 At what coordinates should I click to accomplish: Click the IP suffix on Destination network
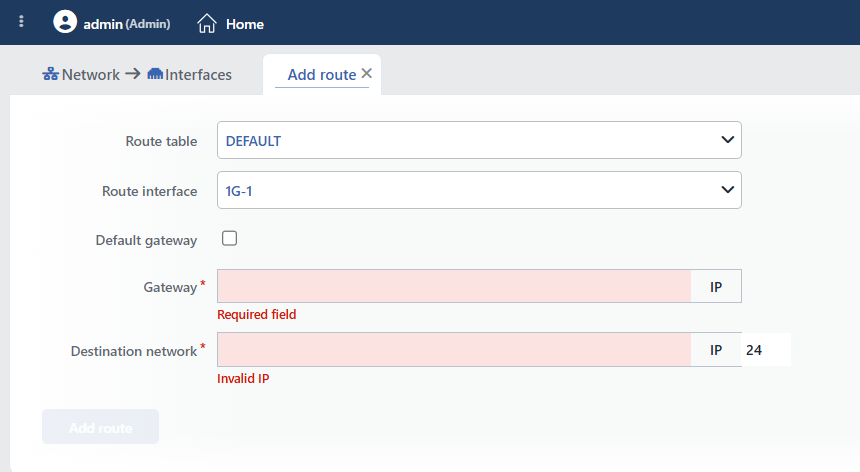point(716,350)
